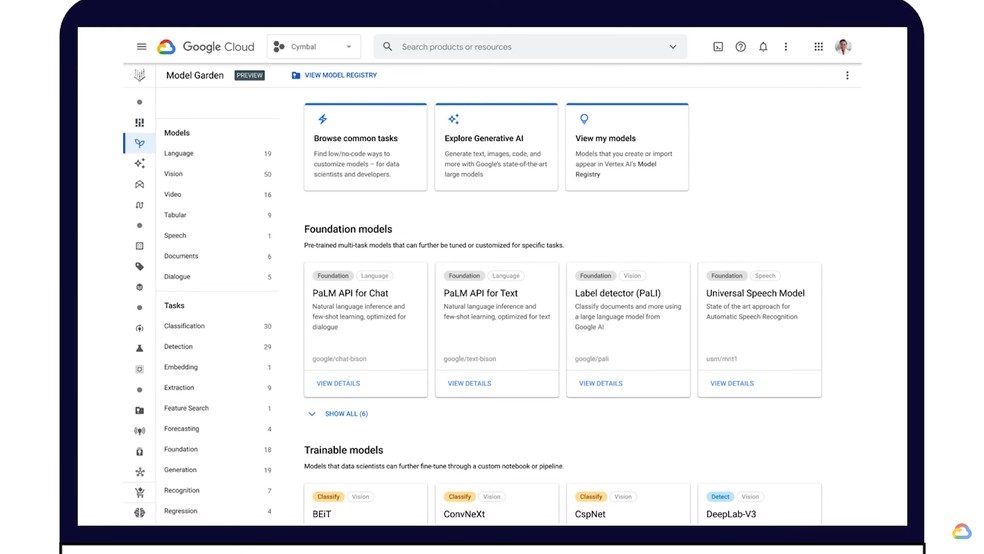Image resolution: width=984 pixels, height=554 pixels.
Task: Open top bar more options menu
Action: tap(786, 46)
